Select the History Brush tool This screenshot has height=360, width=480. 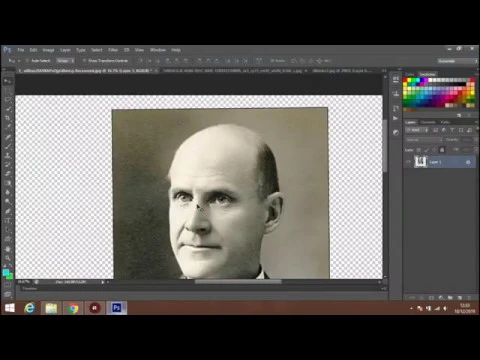click(x=8, y=165)
